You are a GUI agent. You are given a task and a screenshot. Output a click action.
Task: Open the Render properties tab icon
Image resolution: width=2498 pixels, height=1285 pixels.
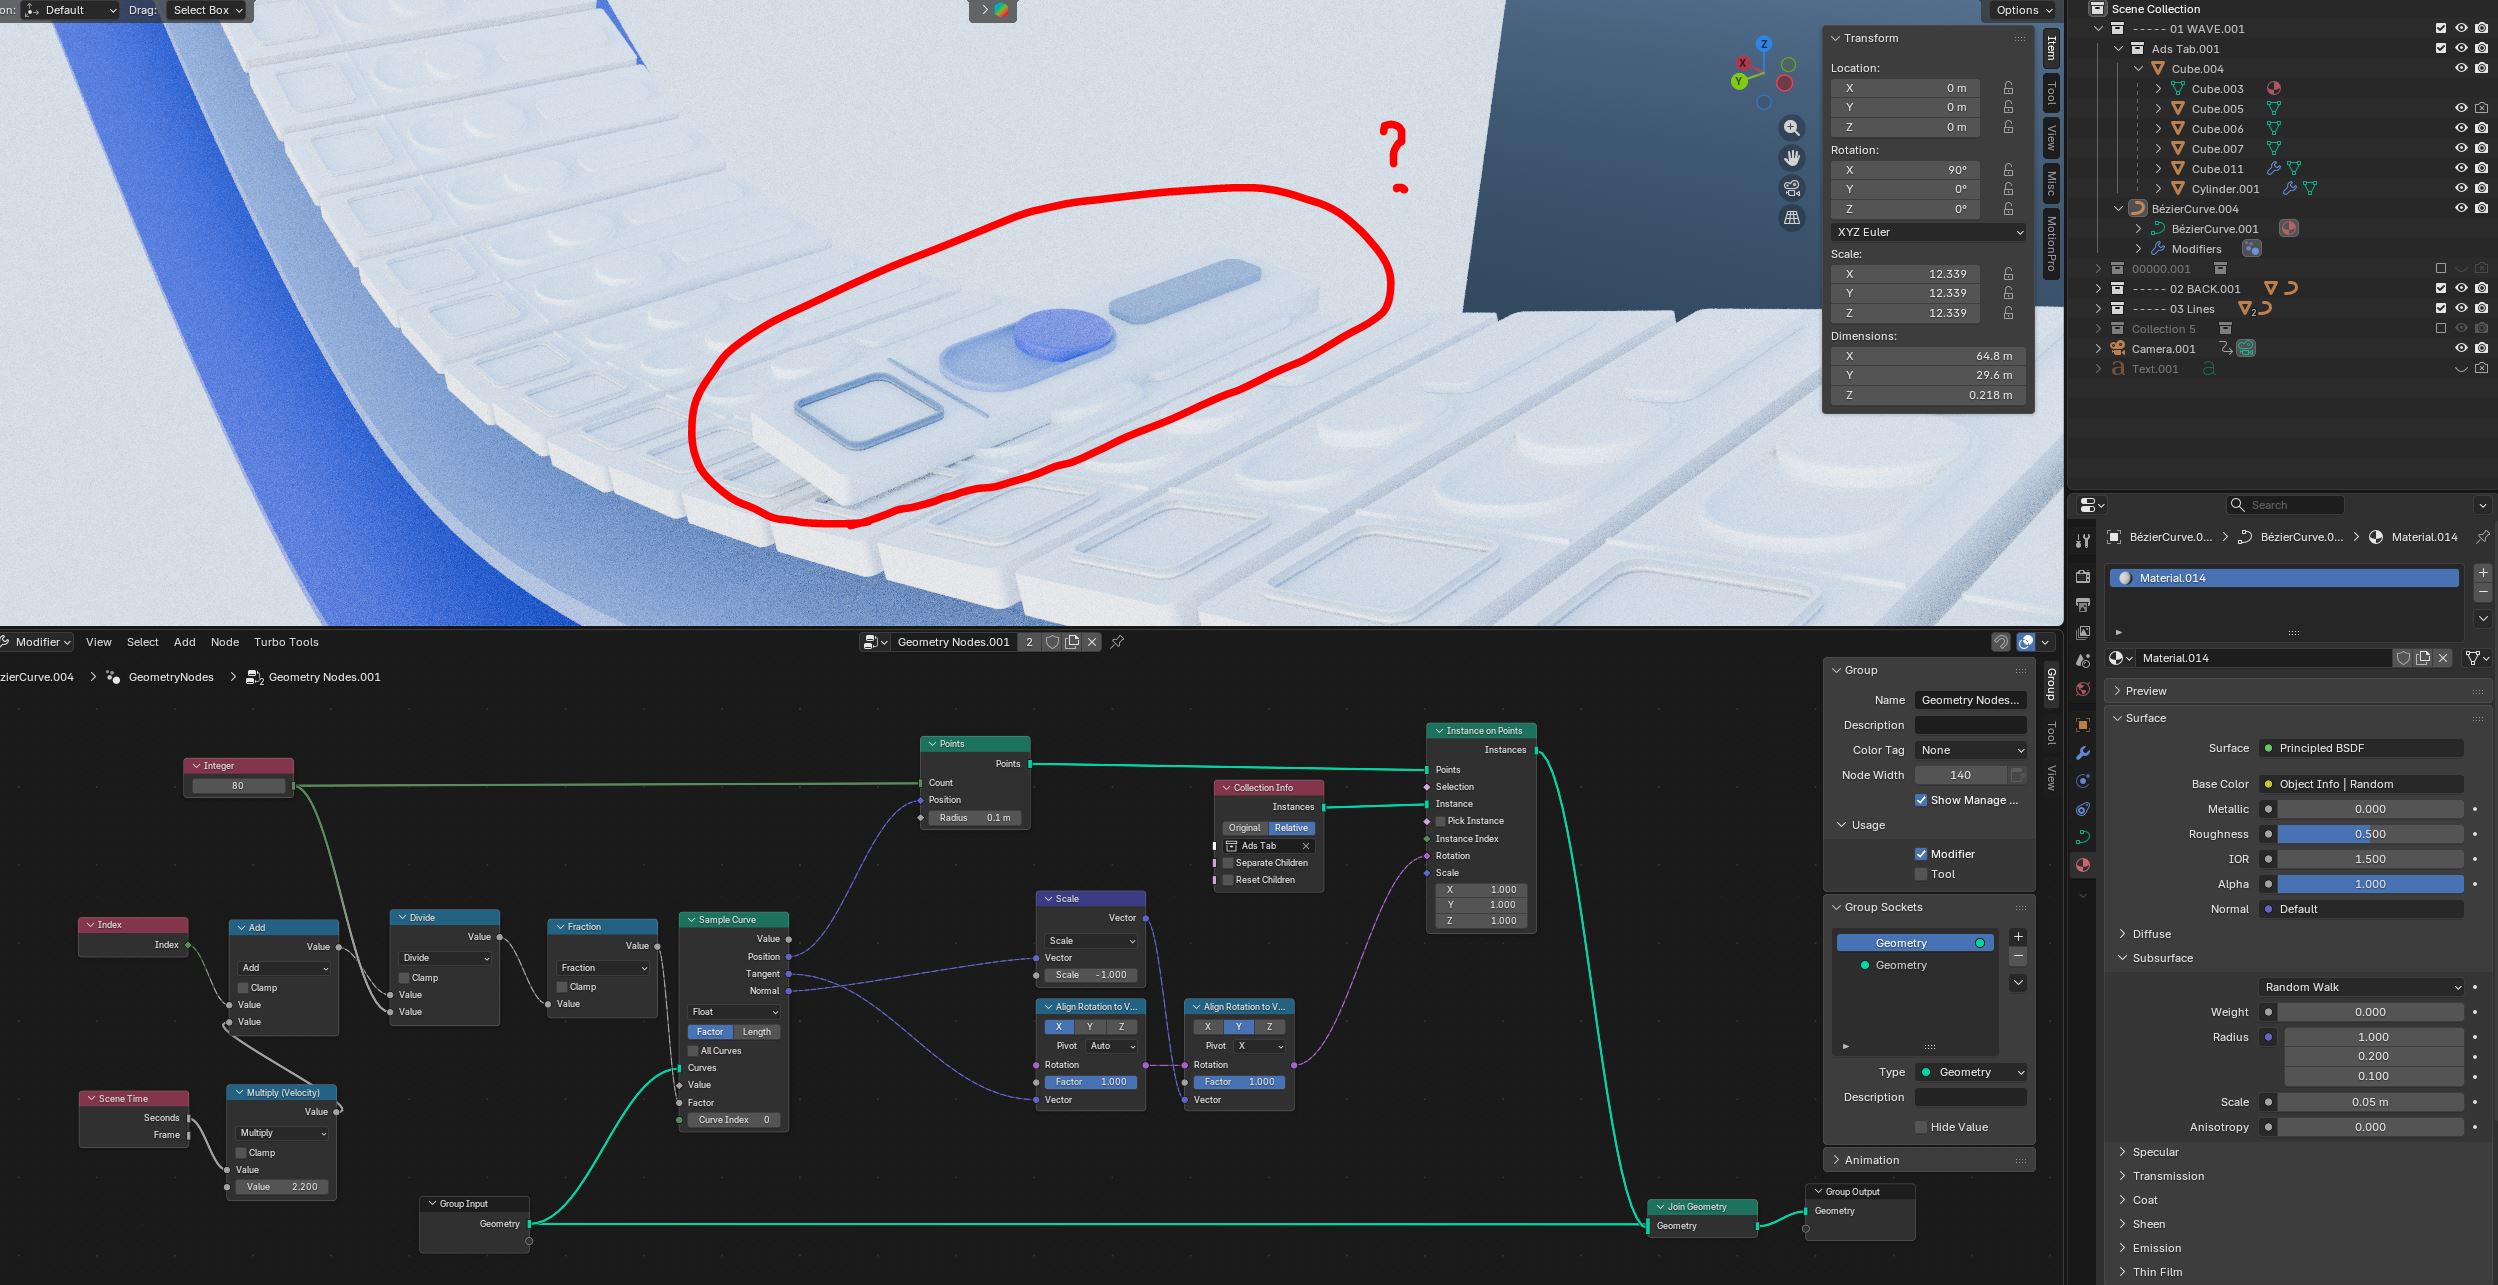[x=2083, y=577]
